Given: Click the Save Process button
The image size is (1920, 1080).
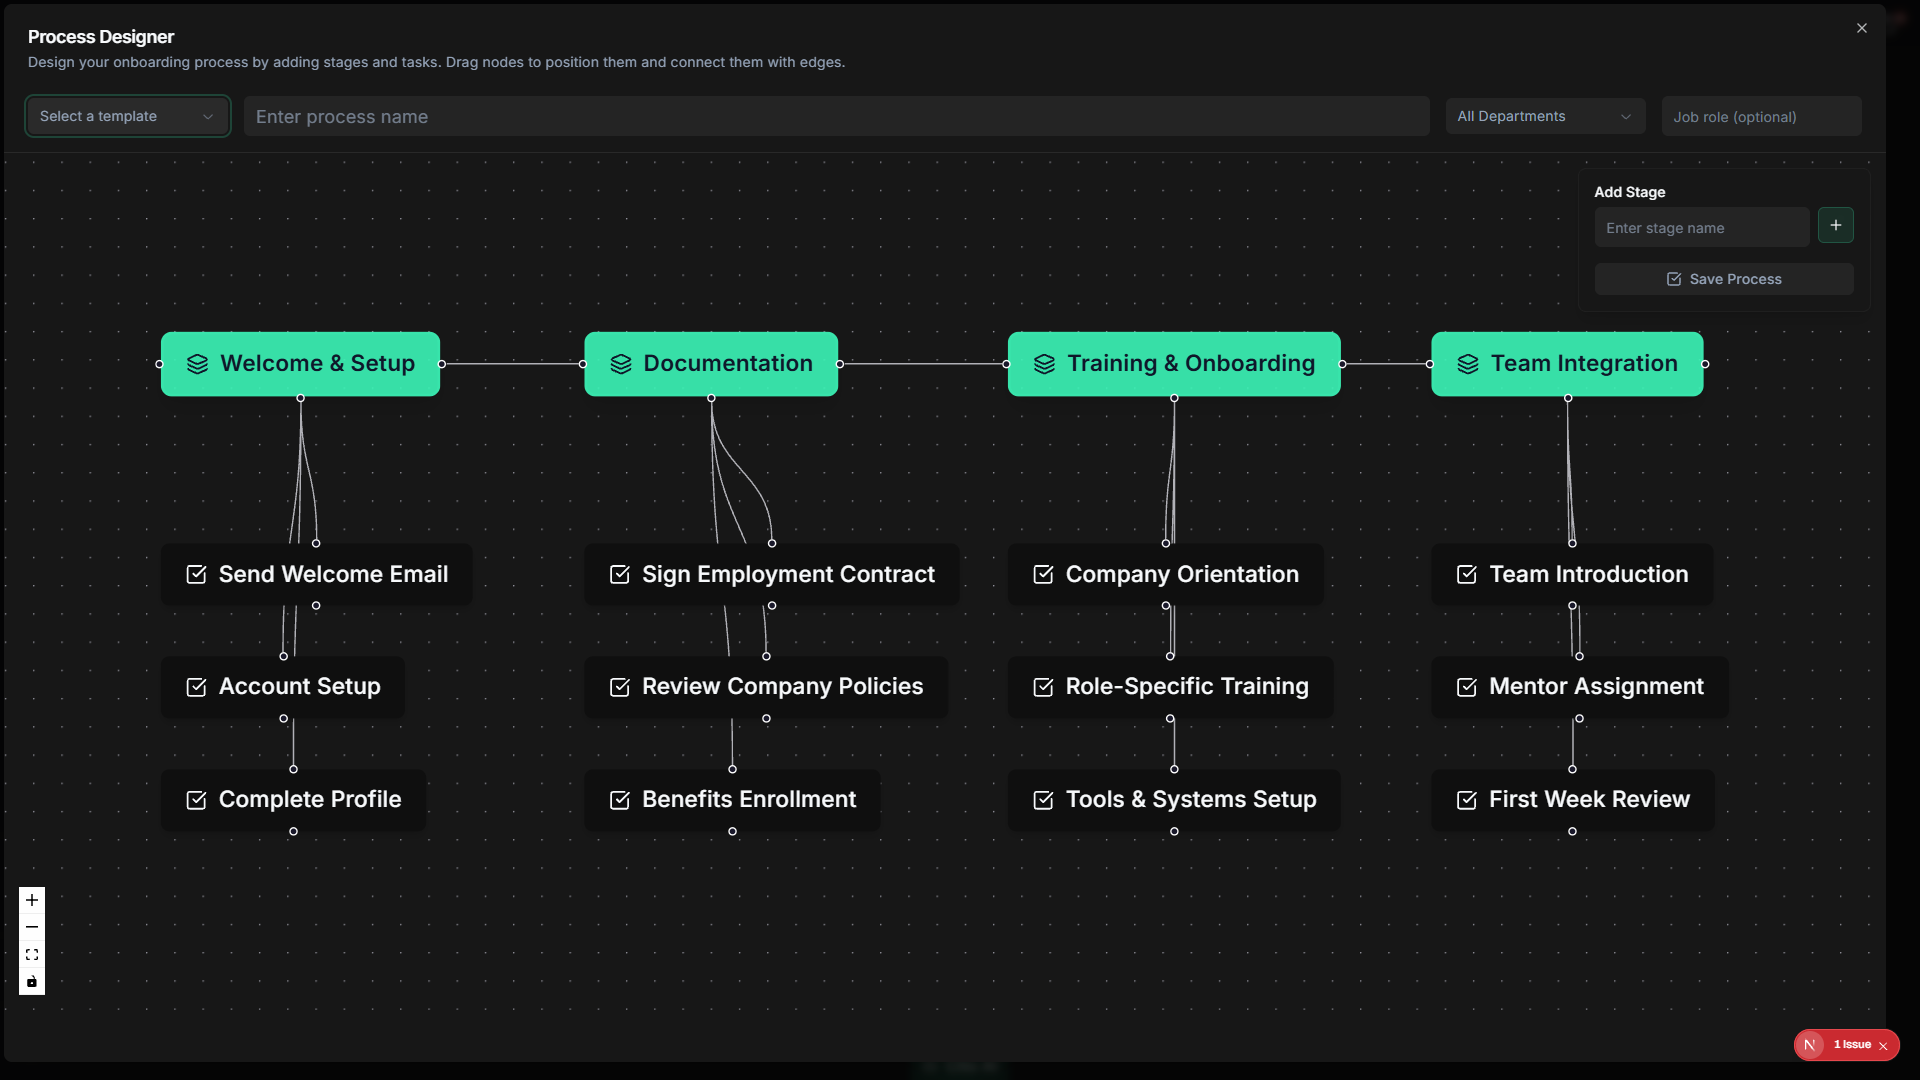Looking at the screenshot, I should [1724, 278].
